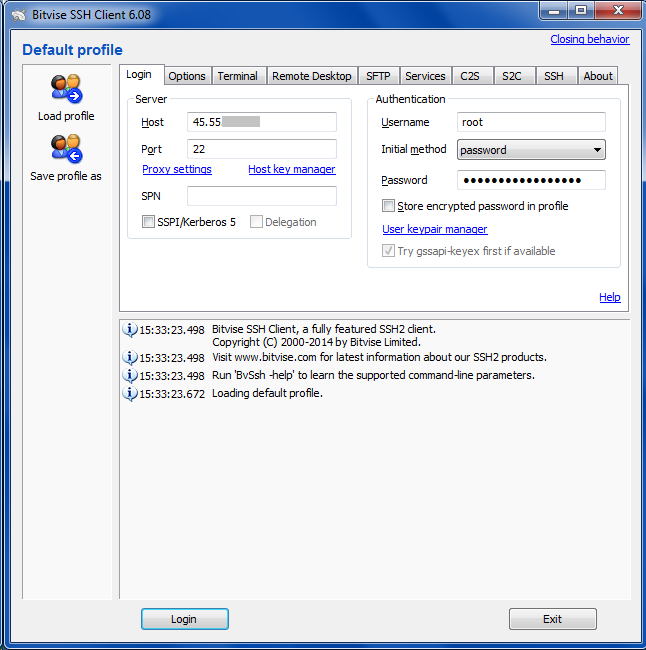Image resolution: width=646 pixels, height=650 pixels.
Task: Click the Bitvise title bar app icon
Action: [x=19, y=15]
